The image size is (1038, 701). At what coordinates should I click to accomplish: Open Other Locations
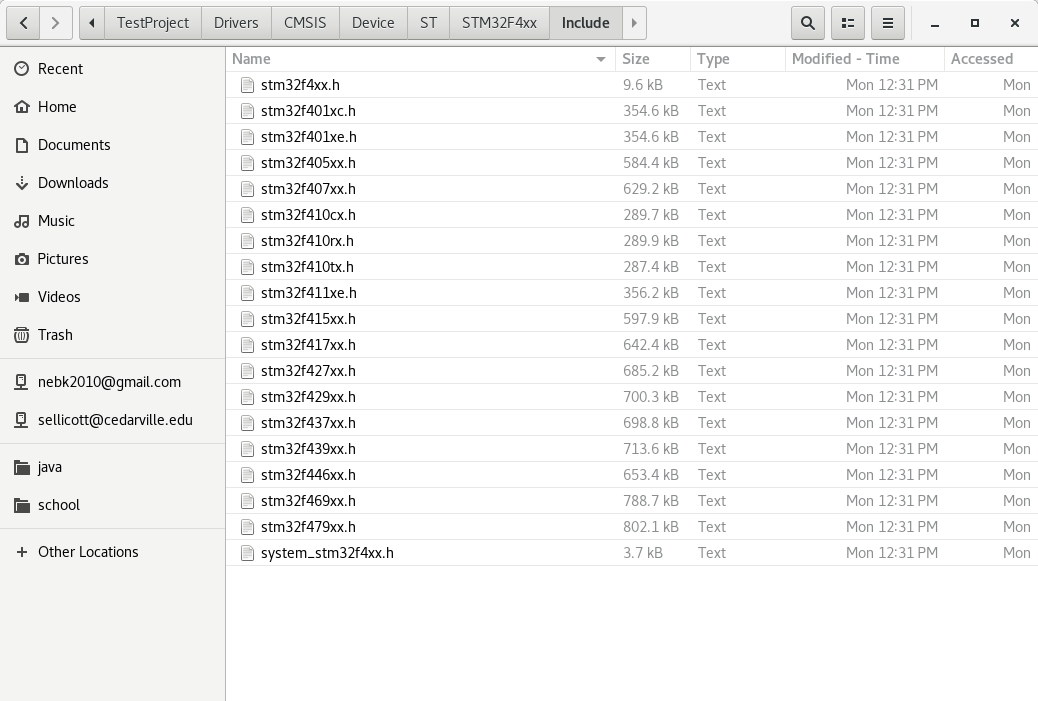tap(113, 552)
